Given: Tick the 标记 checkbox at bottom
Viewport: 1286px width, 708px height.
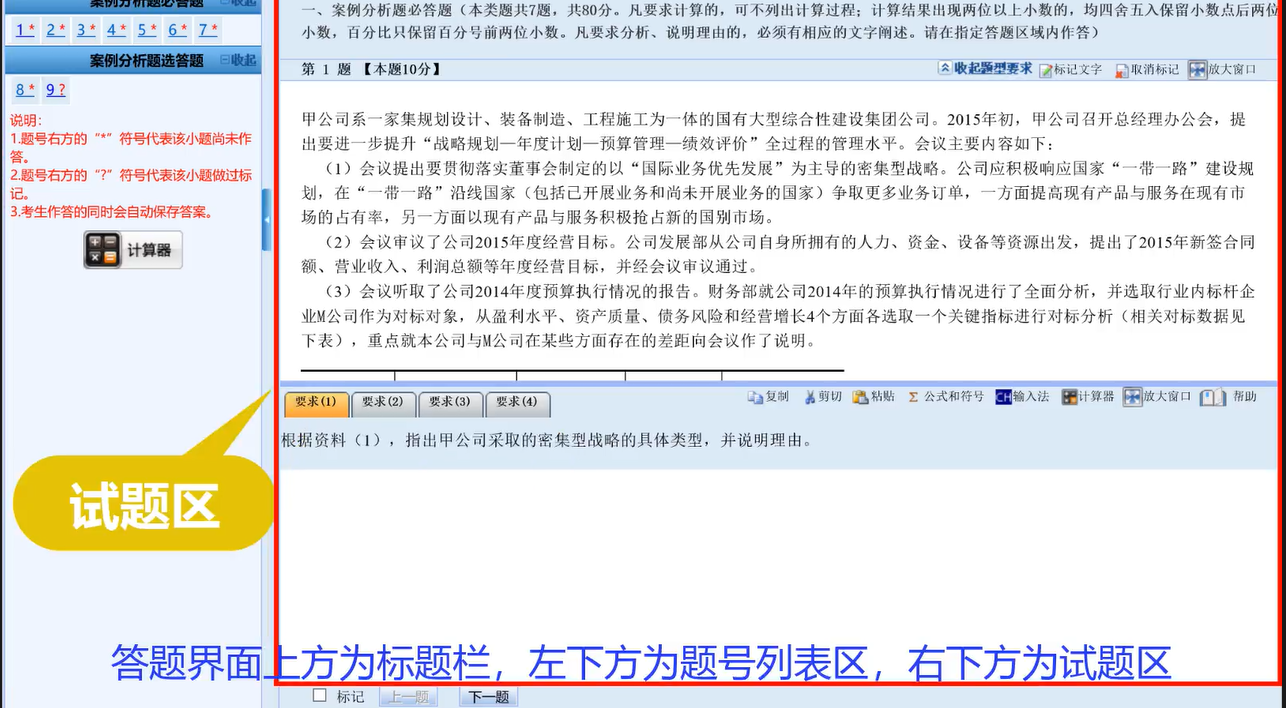Looking at the screenshot, I should pyautogui.click(x=320, y=696).
